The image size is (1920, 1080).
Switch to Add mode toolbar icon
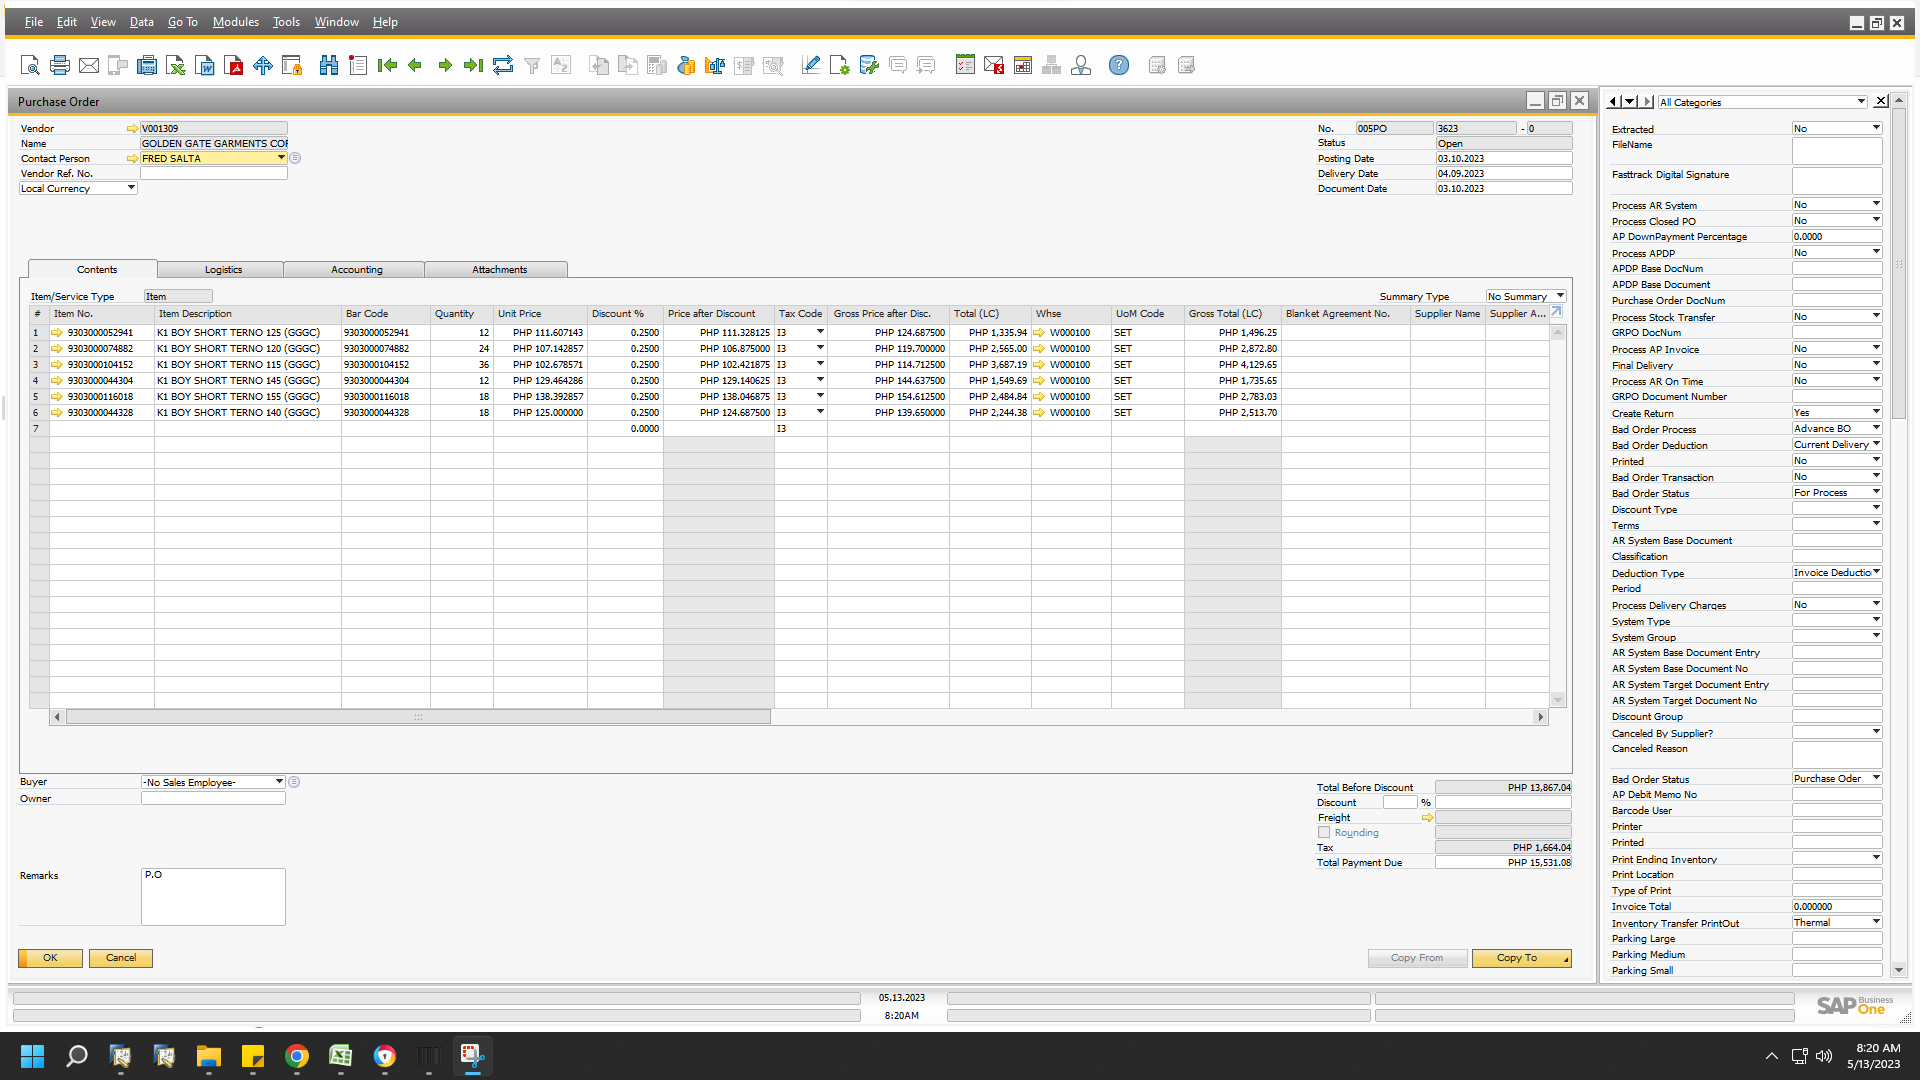tap(358, 65)
